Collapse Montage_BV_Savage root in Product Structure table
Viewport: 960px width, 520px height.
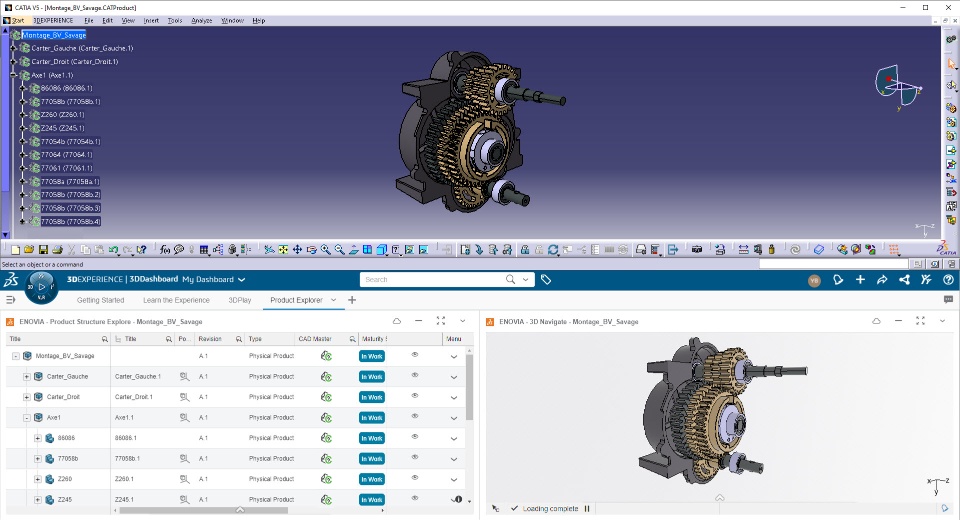(16, 356)
